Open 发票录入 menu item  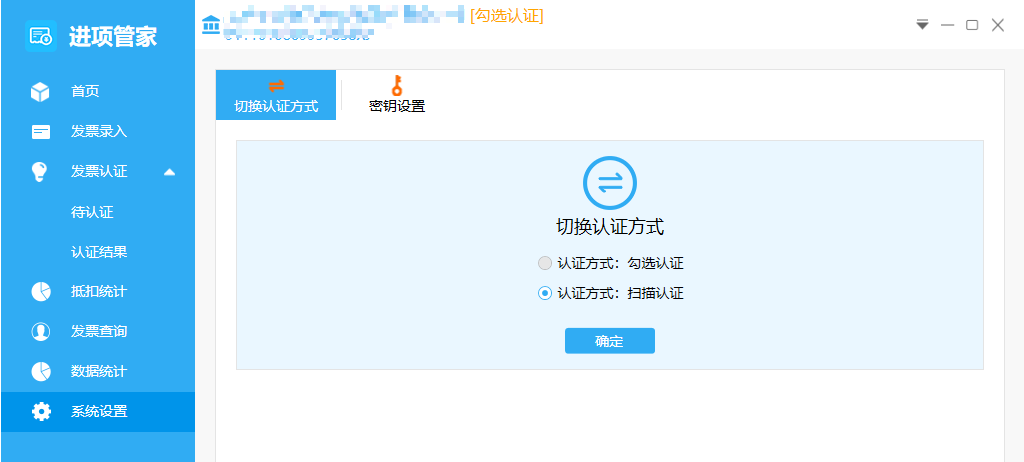pyautogui.click(x=98, y=132)
